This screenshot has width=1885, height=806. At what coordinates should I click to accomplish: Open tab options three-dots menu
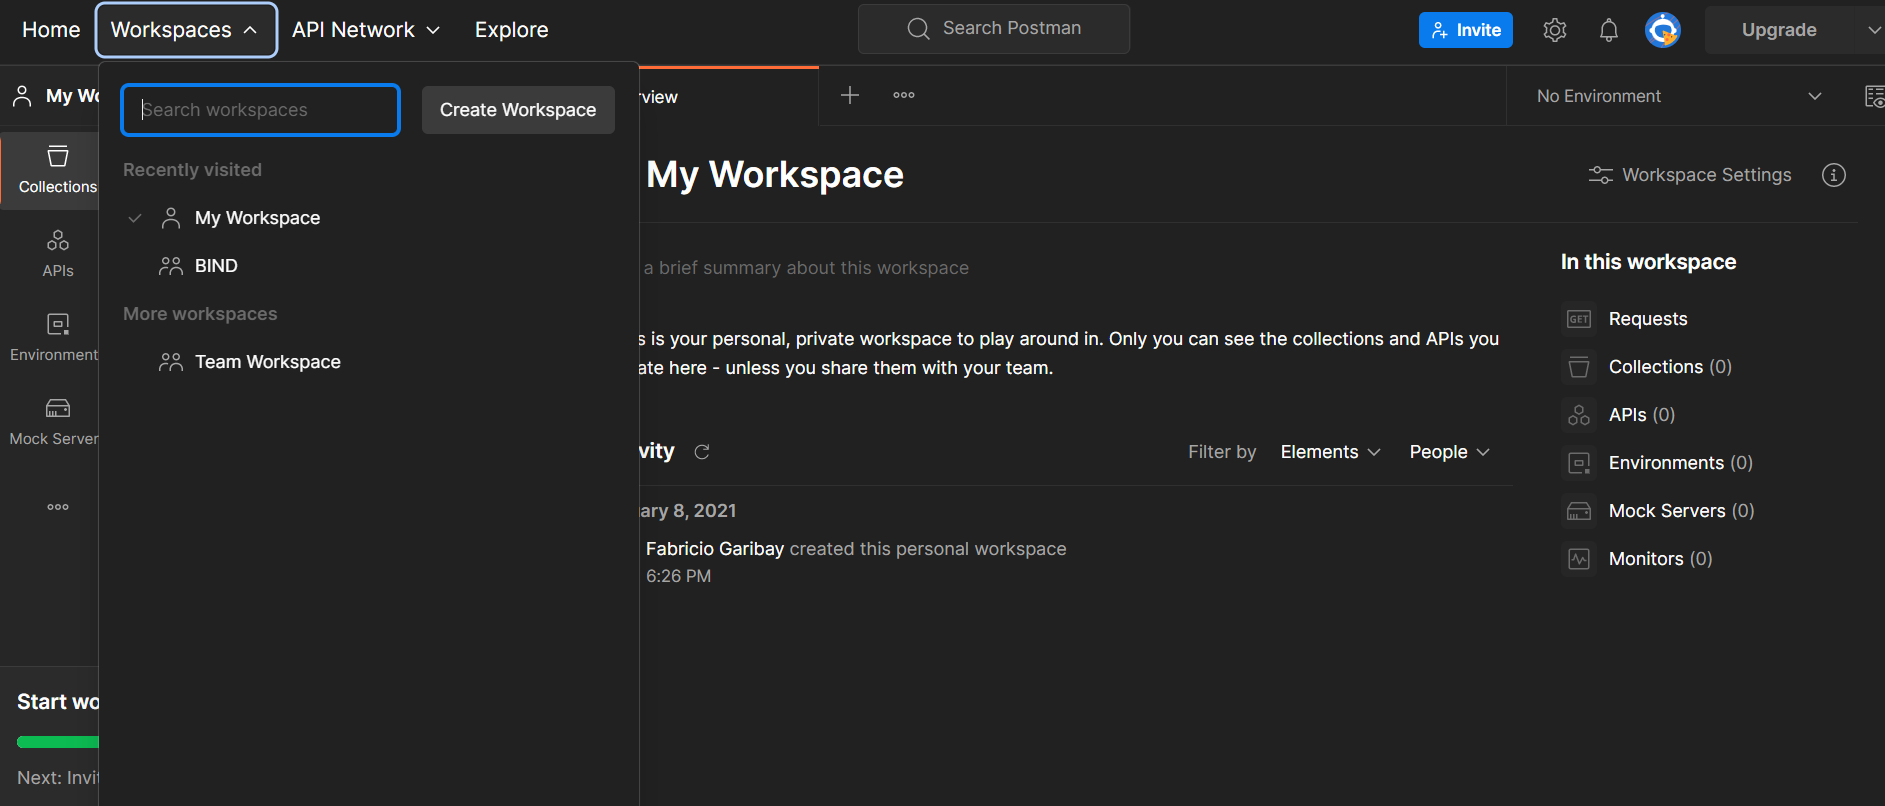tap(904, 95)
